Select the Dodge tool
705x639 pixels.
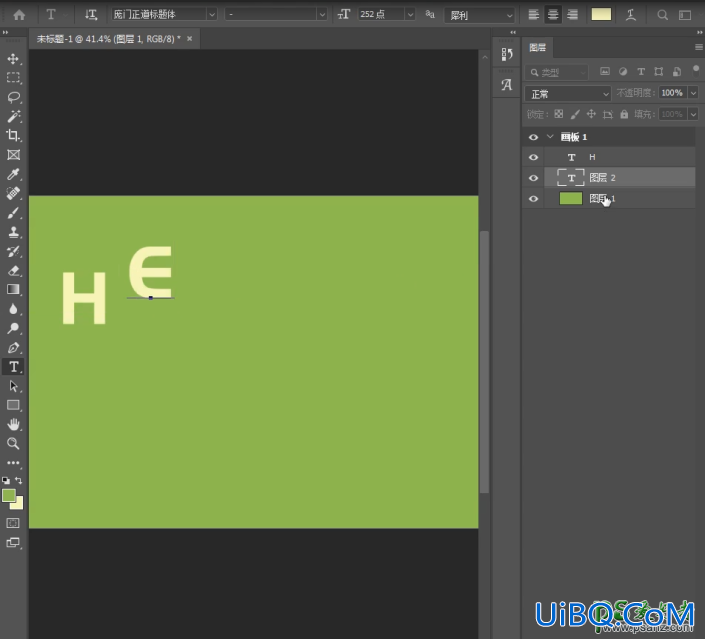(13, 328)
